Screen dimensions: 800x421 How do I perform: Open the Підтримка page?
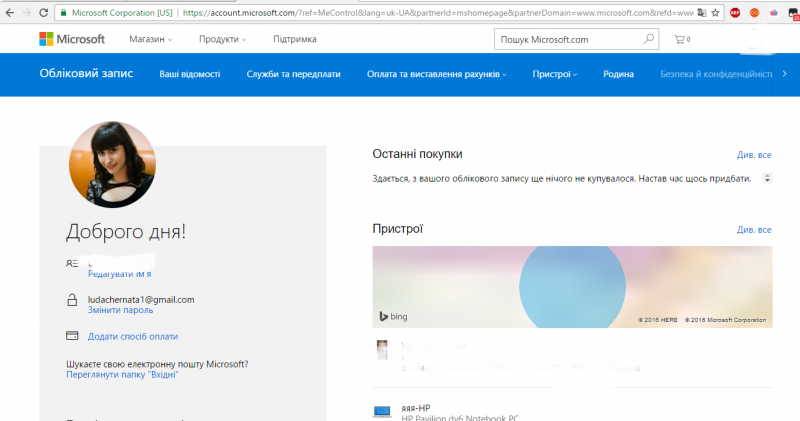click(x=295, y=39)
